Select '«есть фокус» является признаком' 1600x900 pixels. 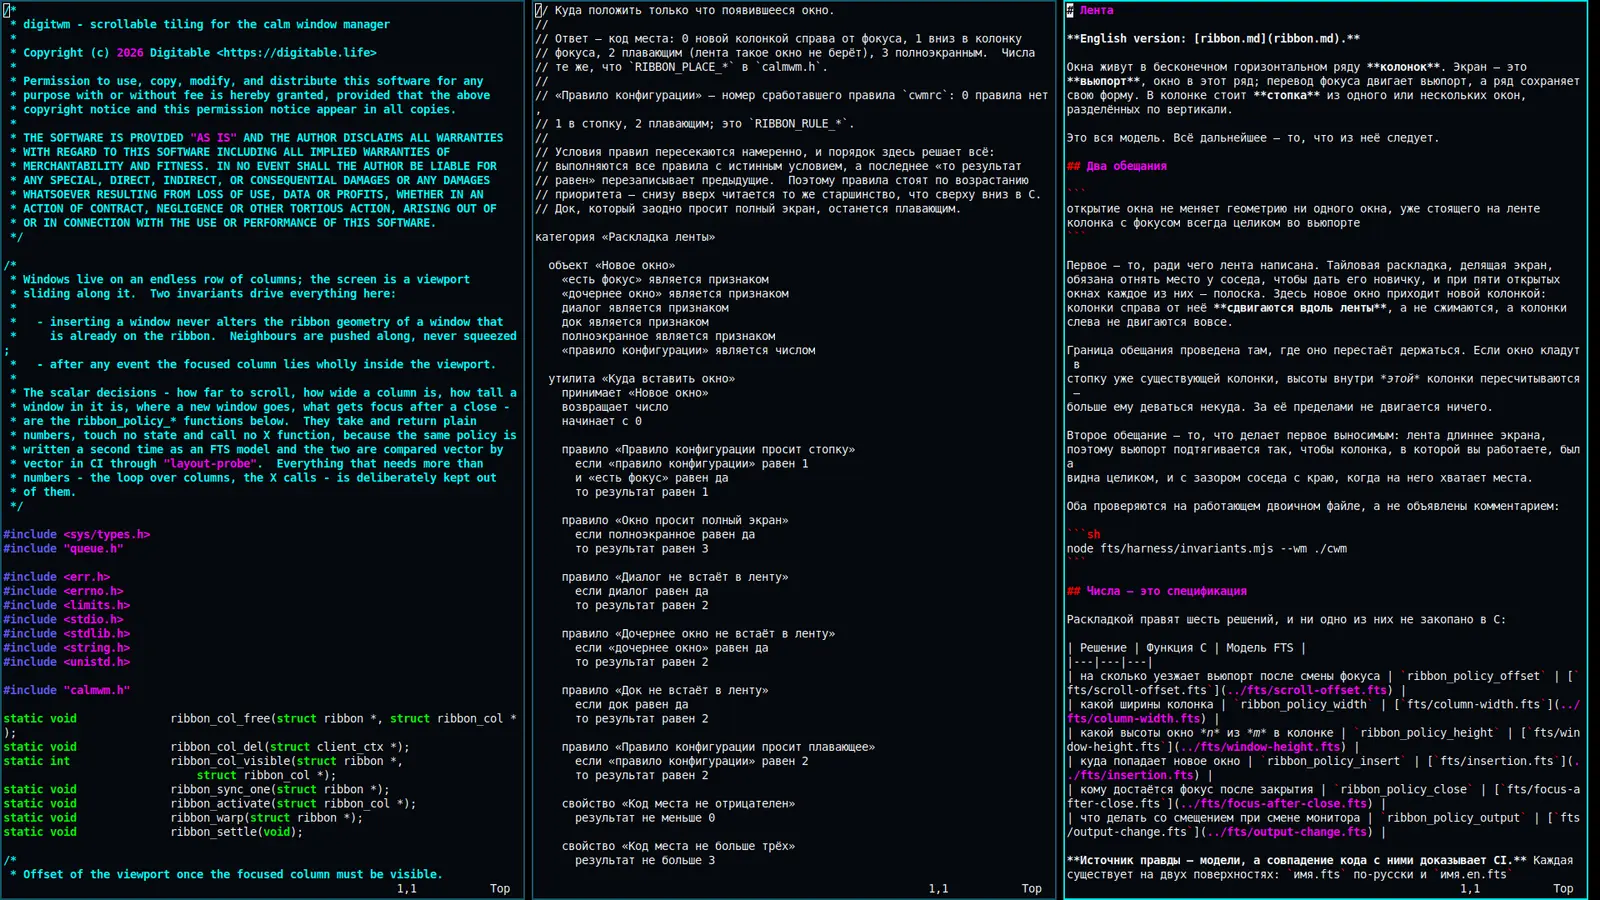[x=665, y=280]
